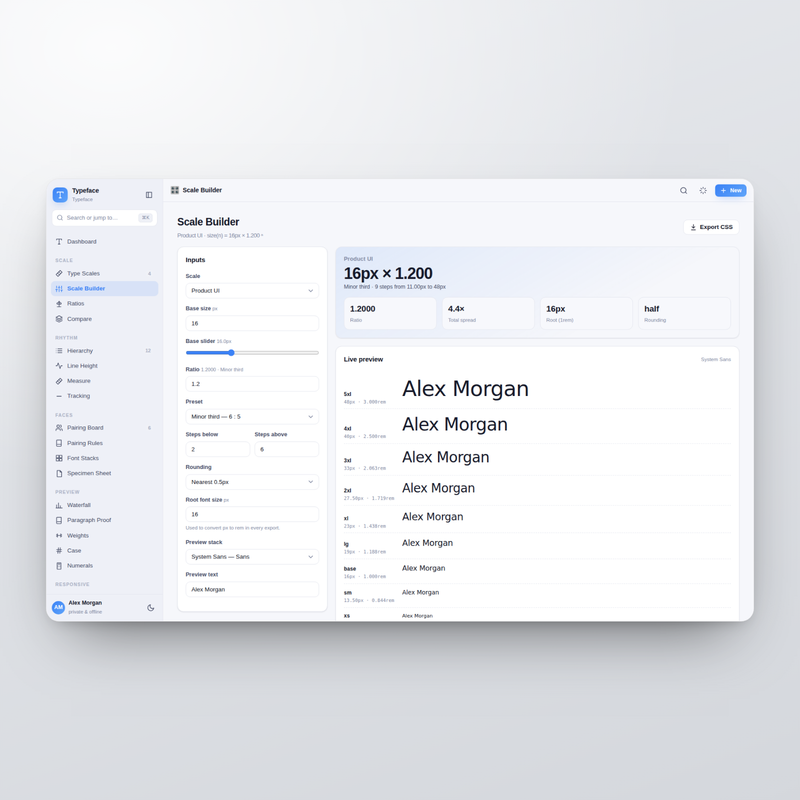Viewport: 800px width, 800px height.
Task: Click the Pairing Board people icon
Action: coord(59,428)
